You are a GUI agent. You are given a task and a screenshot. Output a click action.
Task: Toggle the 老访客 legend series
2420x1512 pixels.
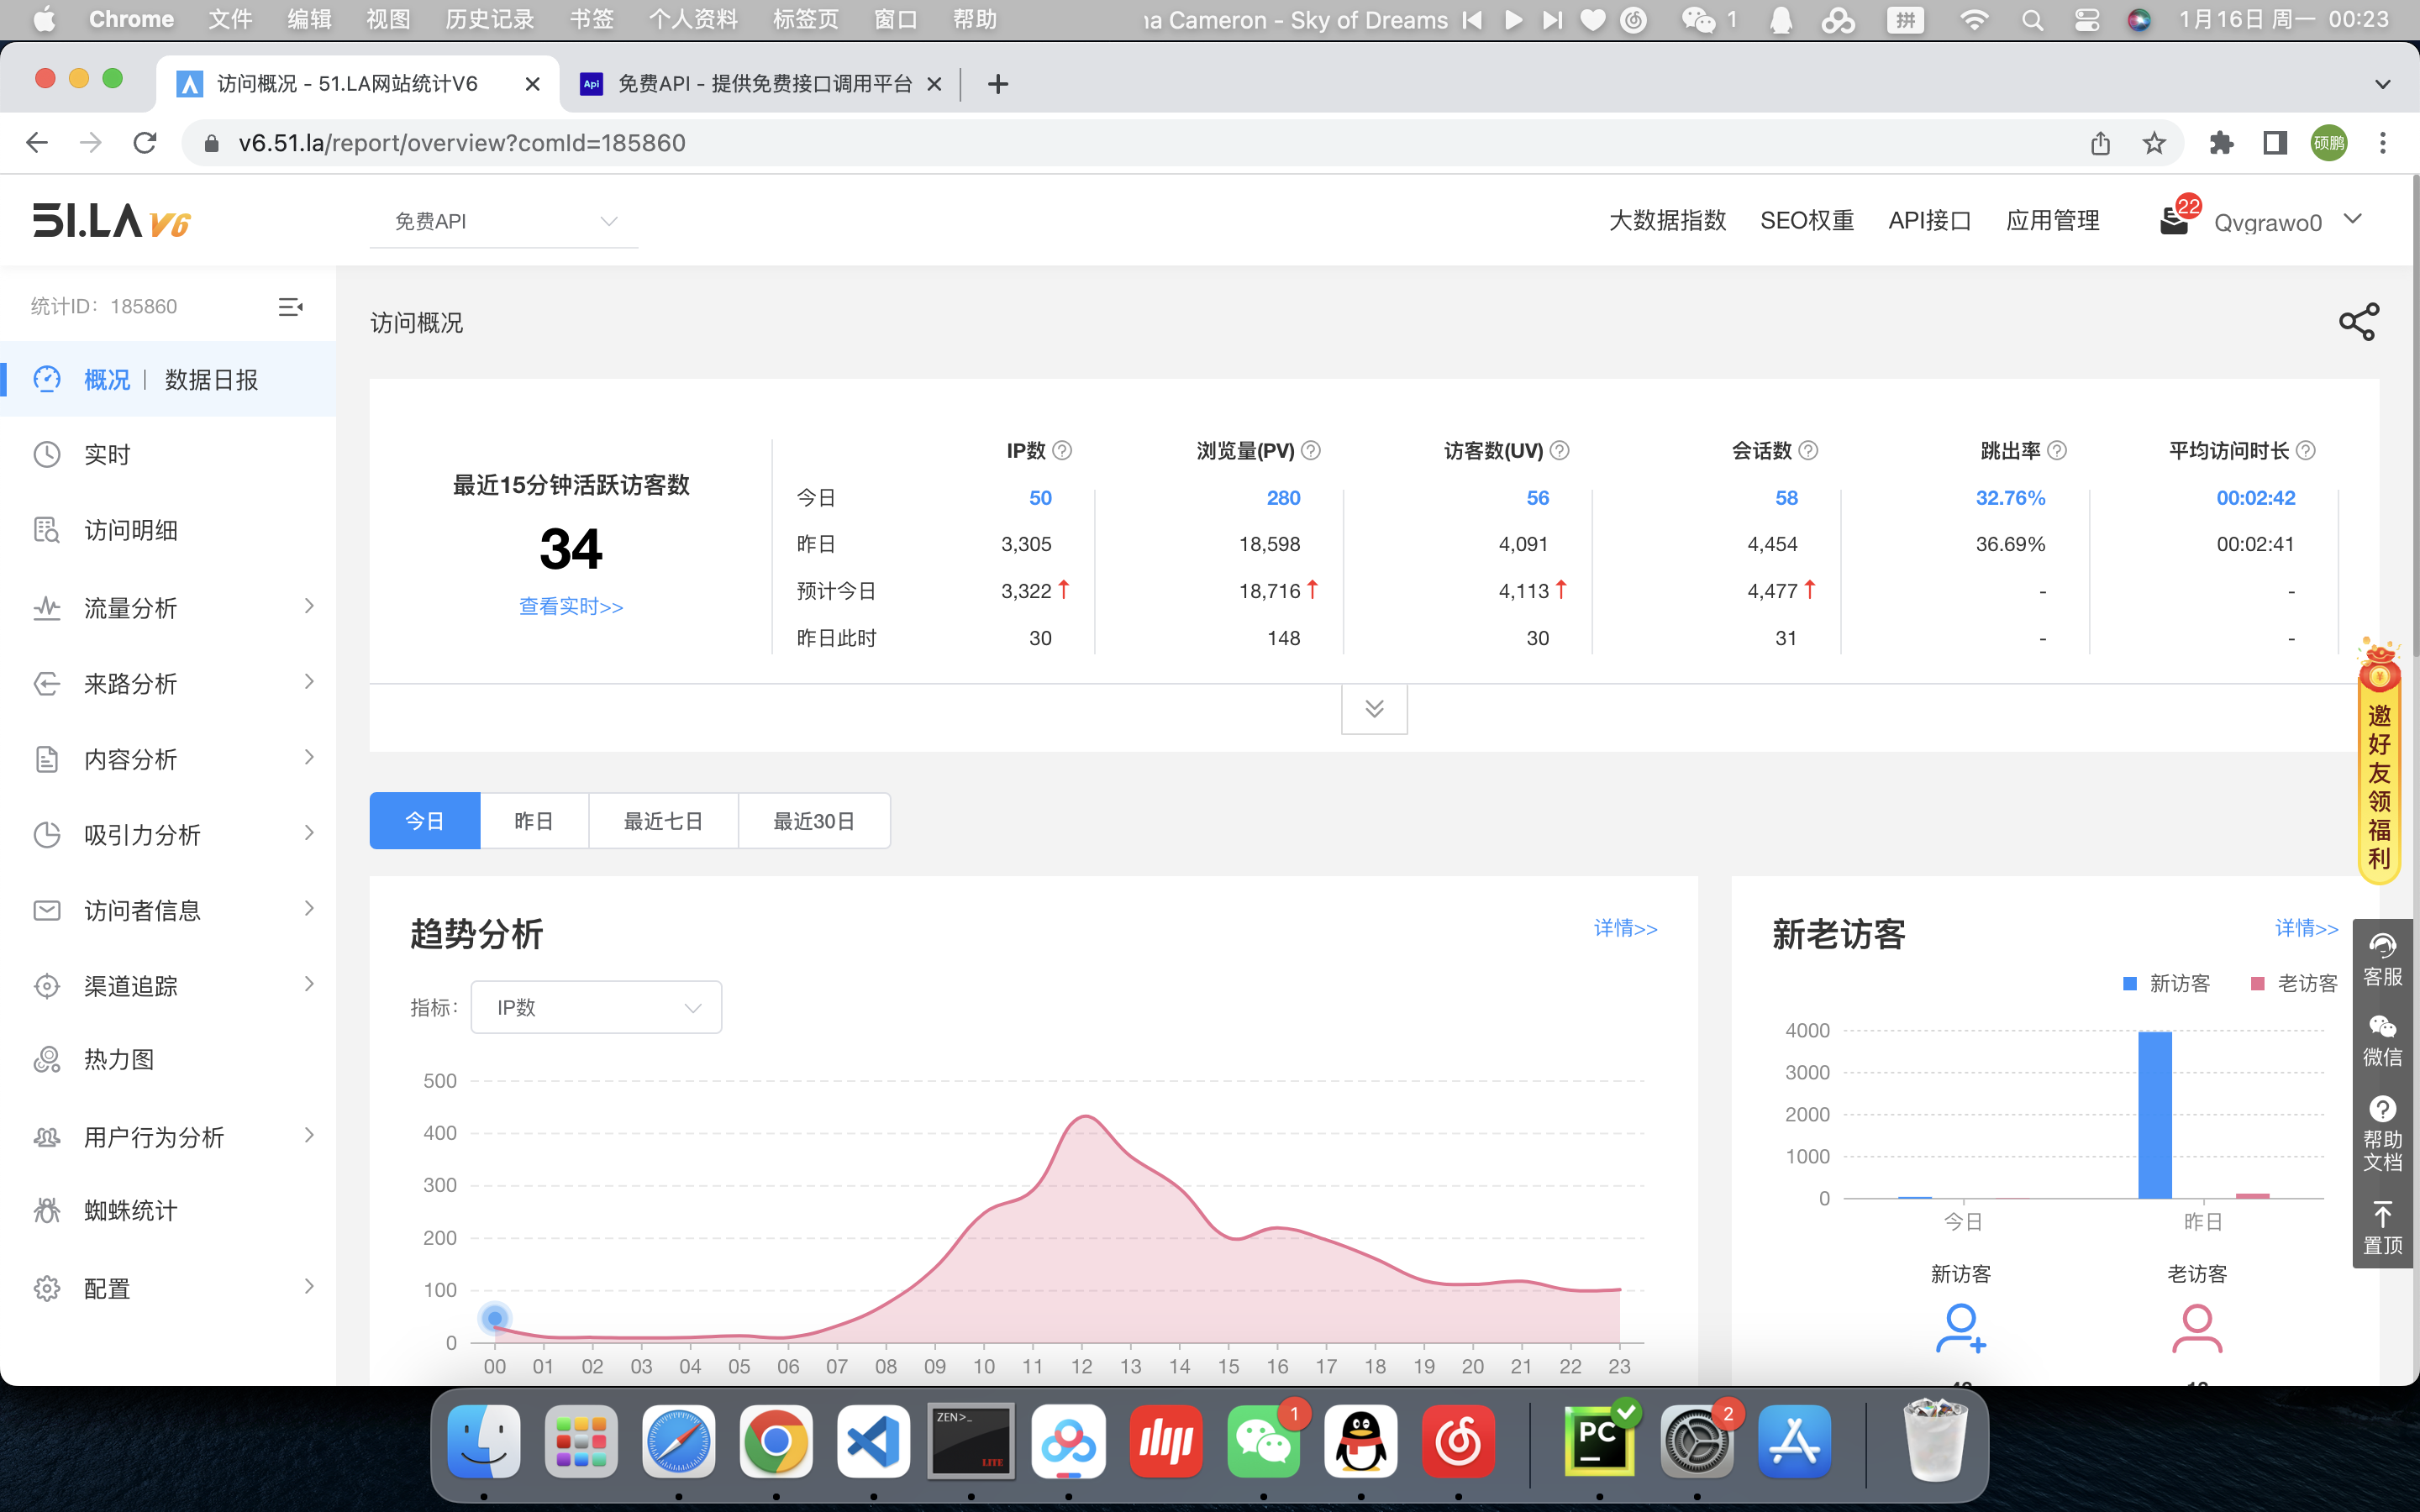[2294, 984]
